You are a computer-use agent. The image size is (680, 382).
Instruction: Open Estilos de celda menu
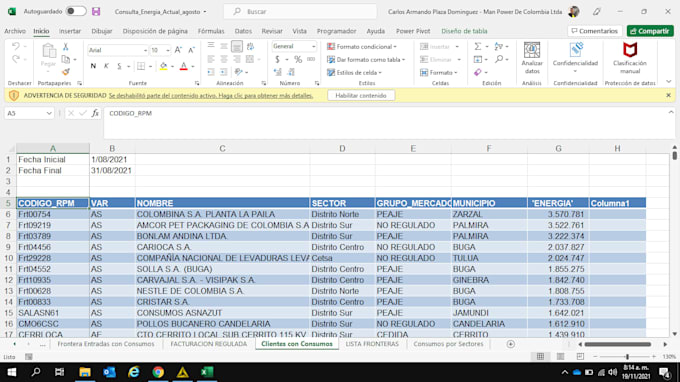pos(354,72)
